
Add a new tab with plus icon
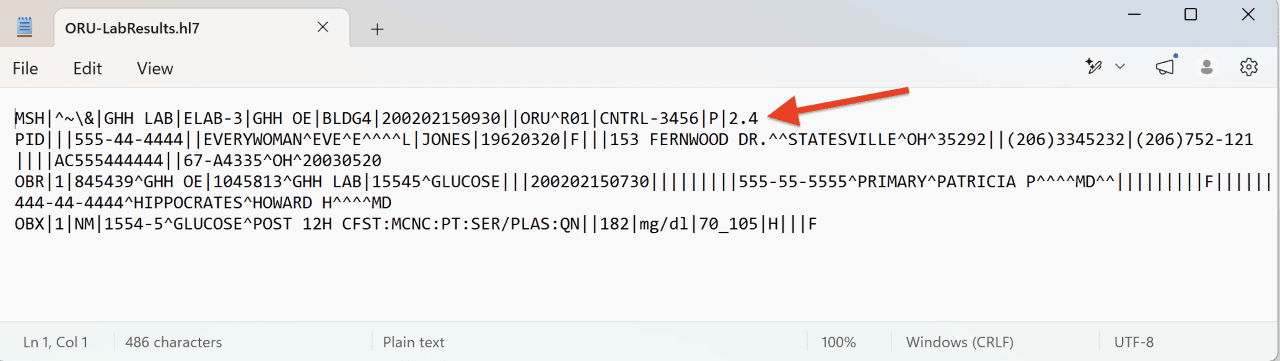[x=377, y=29]
